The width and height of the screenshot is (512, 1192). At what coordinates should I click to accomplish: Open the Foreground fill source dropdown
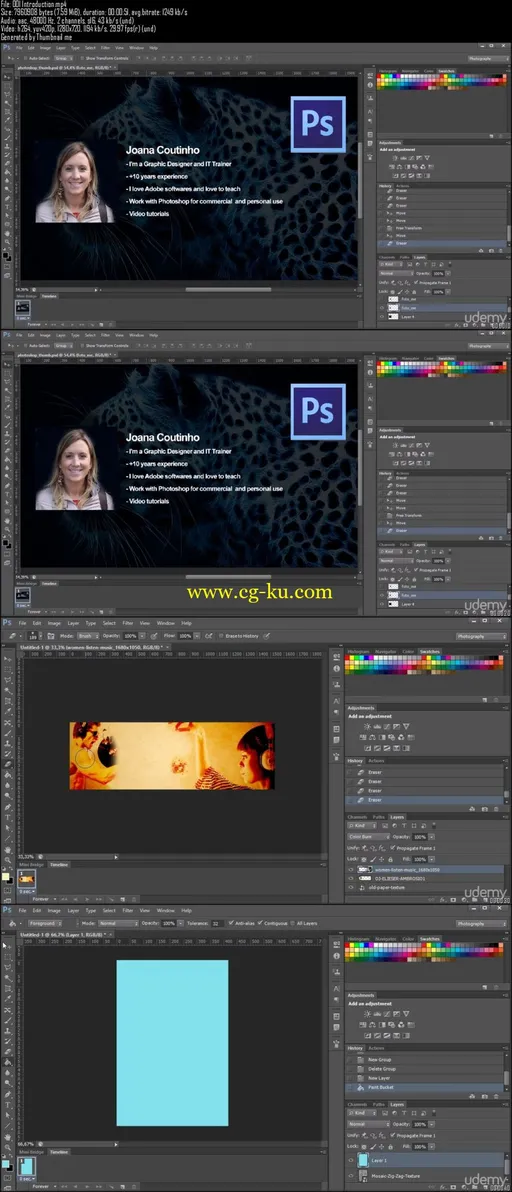click(46, 923)
